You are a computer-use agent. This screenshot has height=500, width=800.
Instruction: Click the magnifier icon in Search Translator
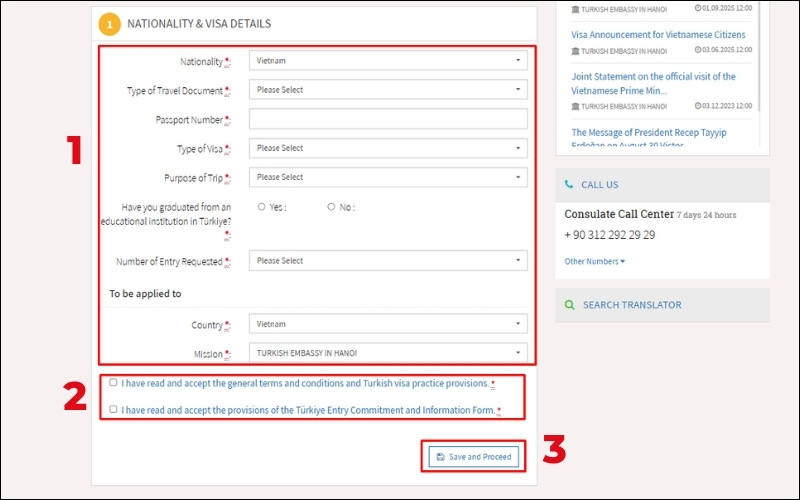point(569,305)
